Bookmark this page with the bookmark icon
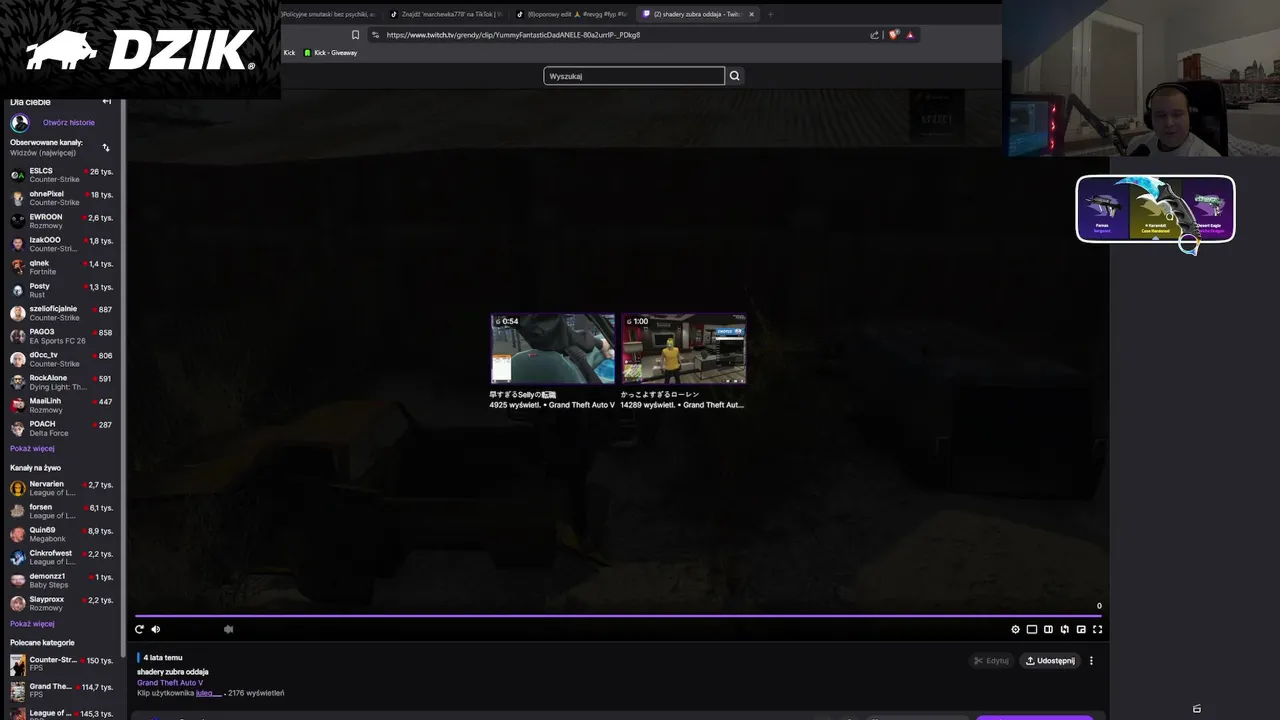This screenshot has width=1280, height=720. click(x=355, y=35)
